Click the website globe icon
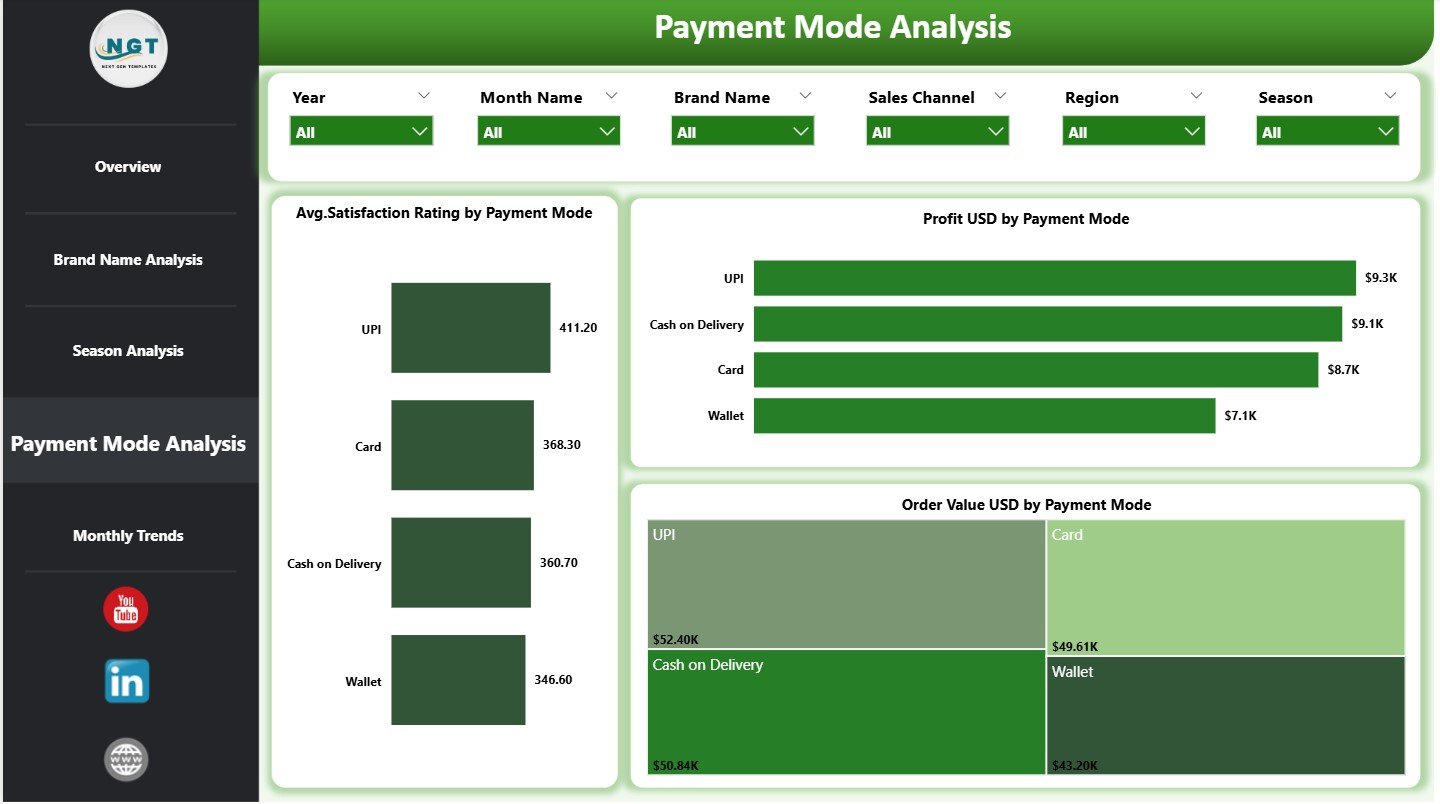Image resolution: width=1440 pixels, height=804 pixels. 127,758
